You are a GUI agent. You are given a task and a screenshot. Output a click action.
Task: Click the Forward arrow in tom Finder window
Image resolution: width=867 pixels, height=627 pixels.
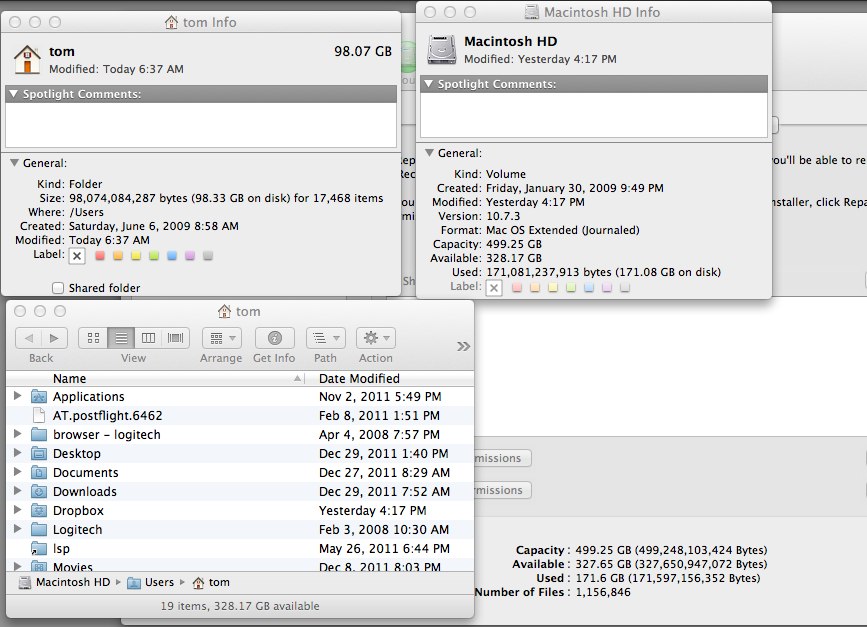[54, 338]
